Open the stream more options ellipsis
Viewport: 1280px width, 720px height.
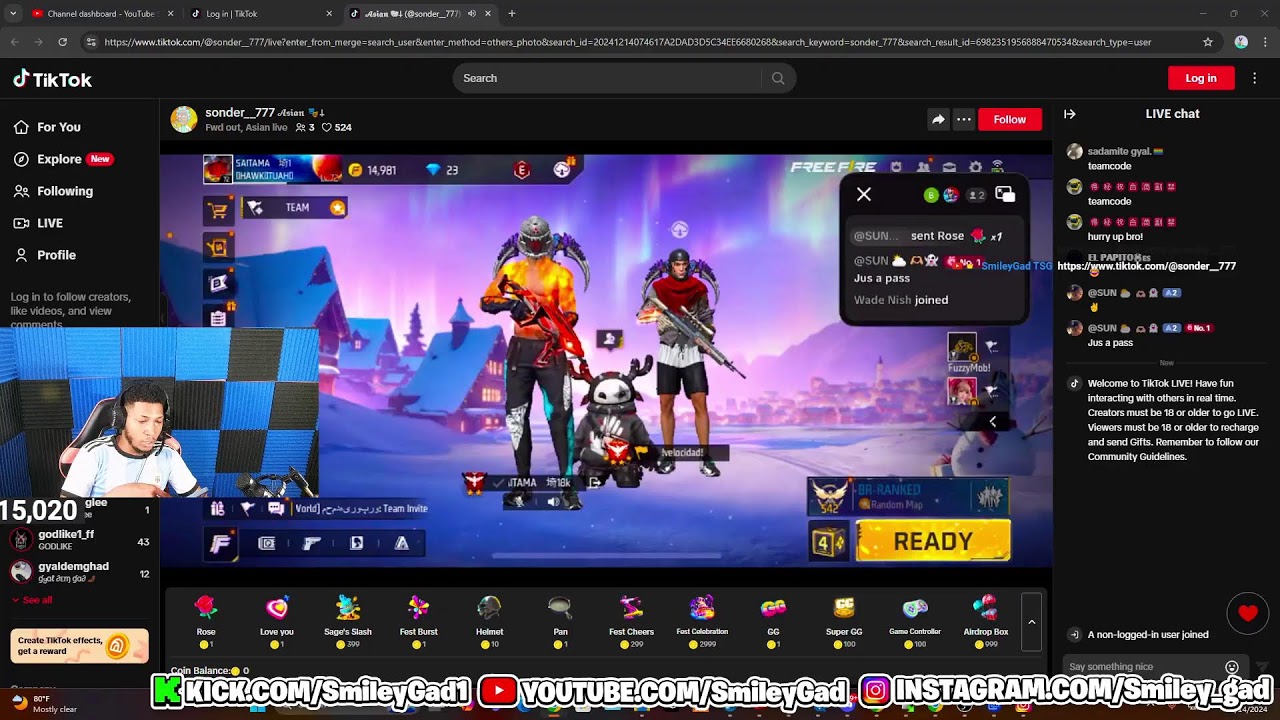pos(964,119)
